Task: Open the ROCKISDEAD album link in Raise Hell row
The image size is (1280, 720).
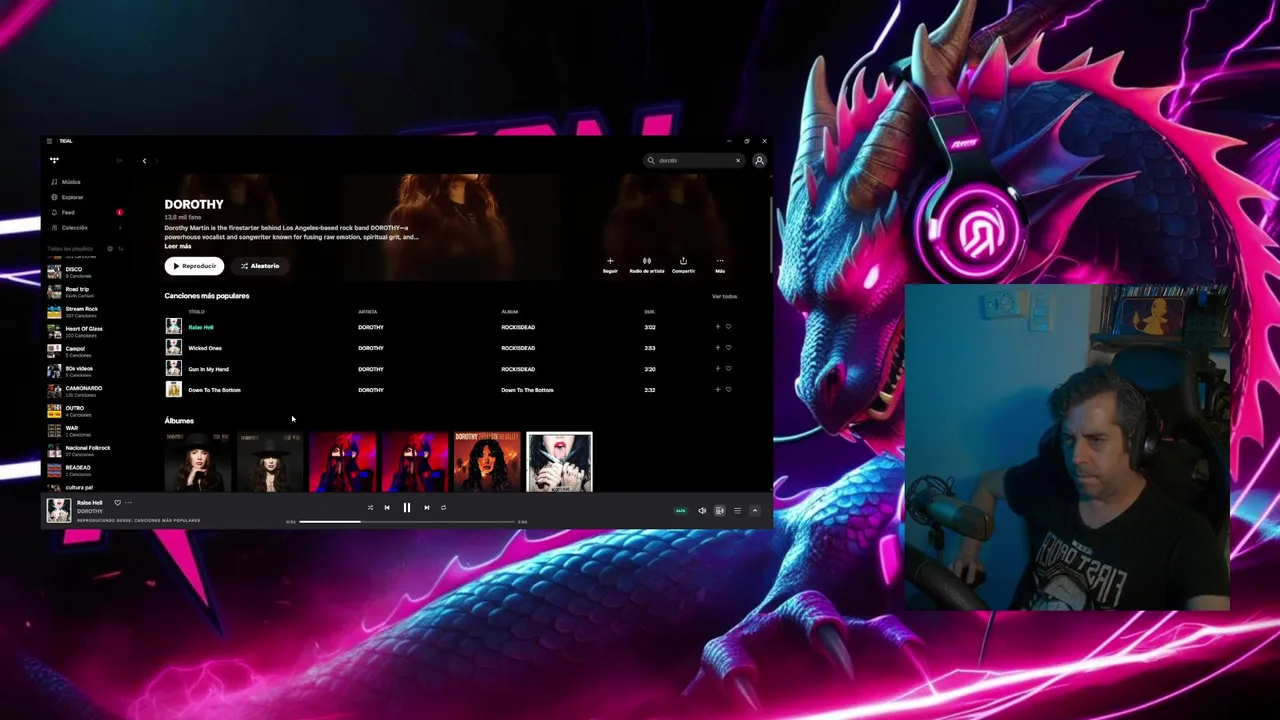Action: coord(518,327)
